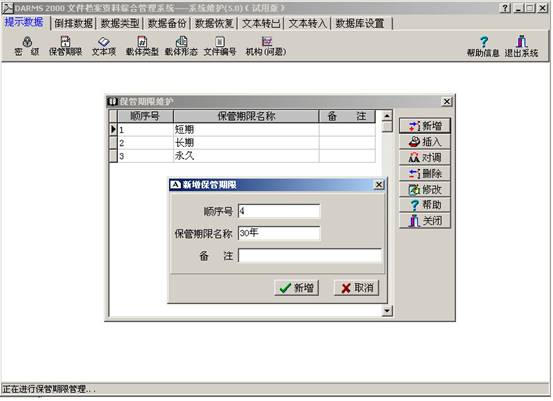Confirm with the 新增 checkmark button

pyautogui.click(x=297, y=288)
